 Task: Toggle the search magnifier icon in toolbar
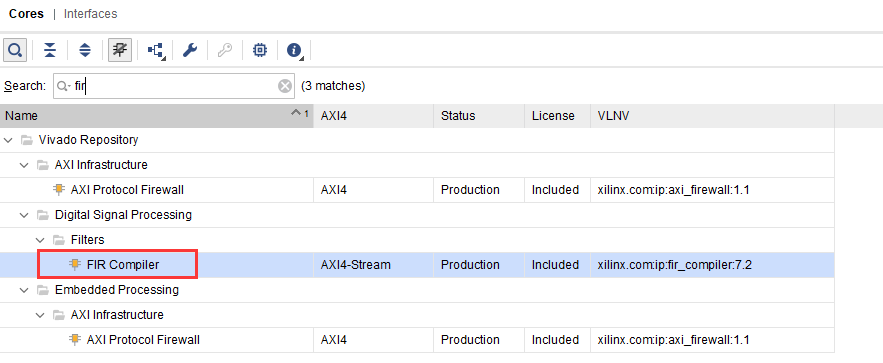click(x=15, y=51)
